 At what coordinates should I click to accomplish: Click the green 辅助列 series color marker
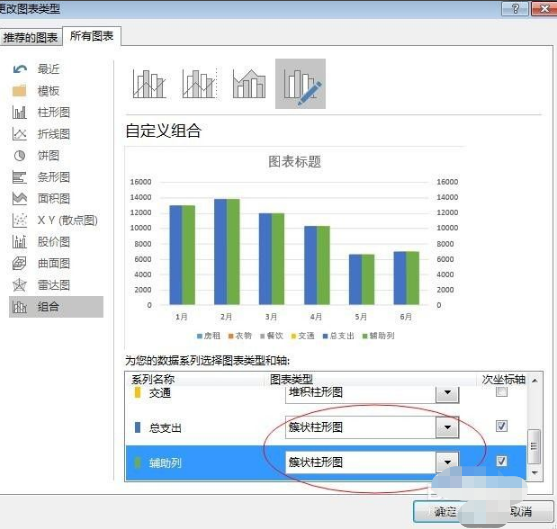[x=137, y=462]
